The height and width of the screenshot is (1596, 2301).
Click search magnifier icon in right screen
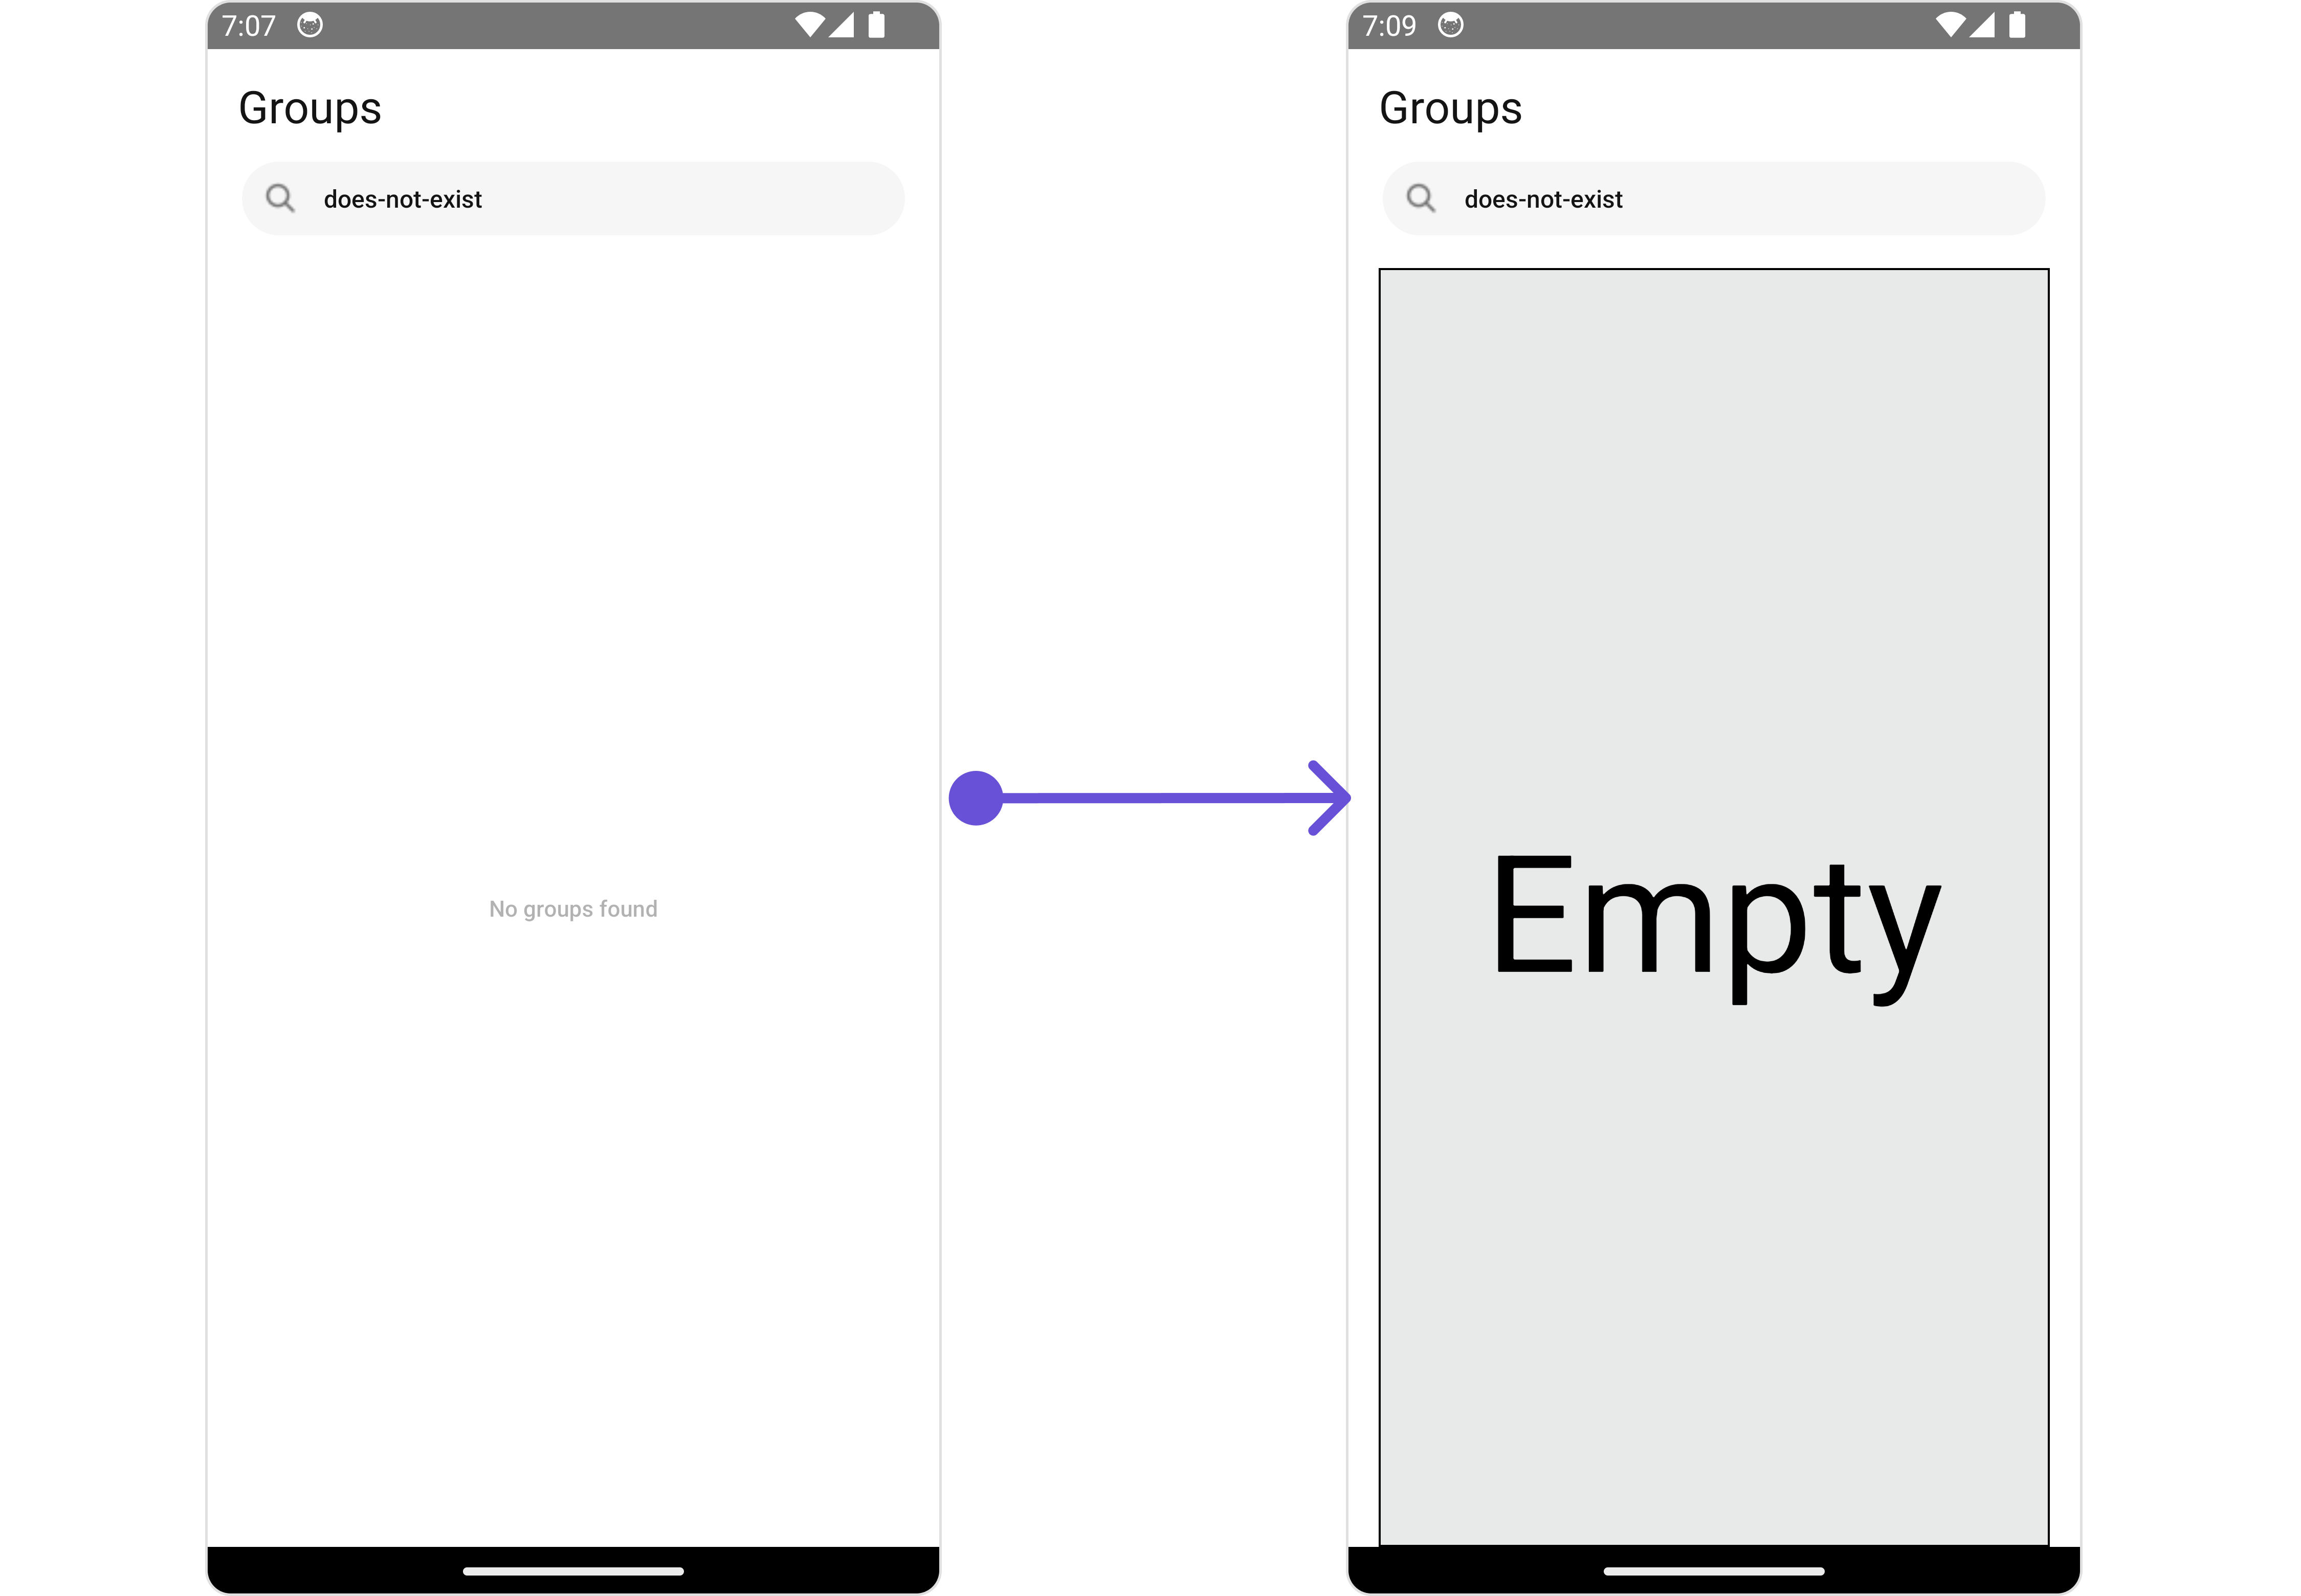click(x=1420, y=198)
